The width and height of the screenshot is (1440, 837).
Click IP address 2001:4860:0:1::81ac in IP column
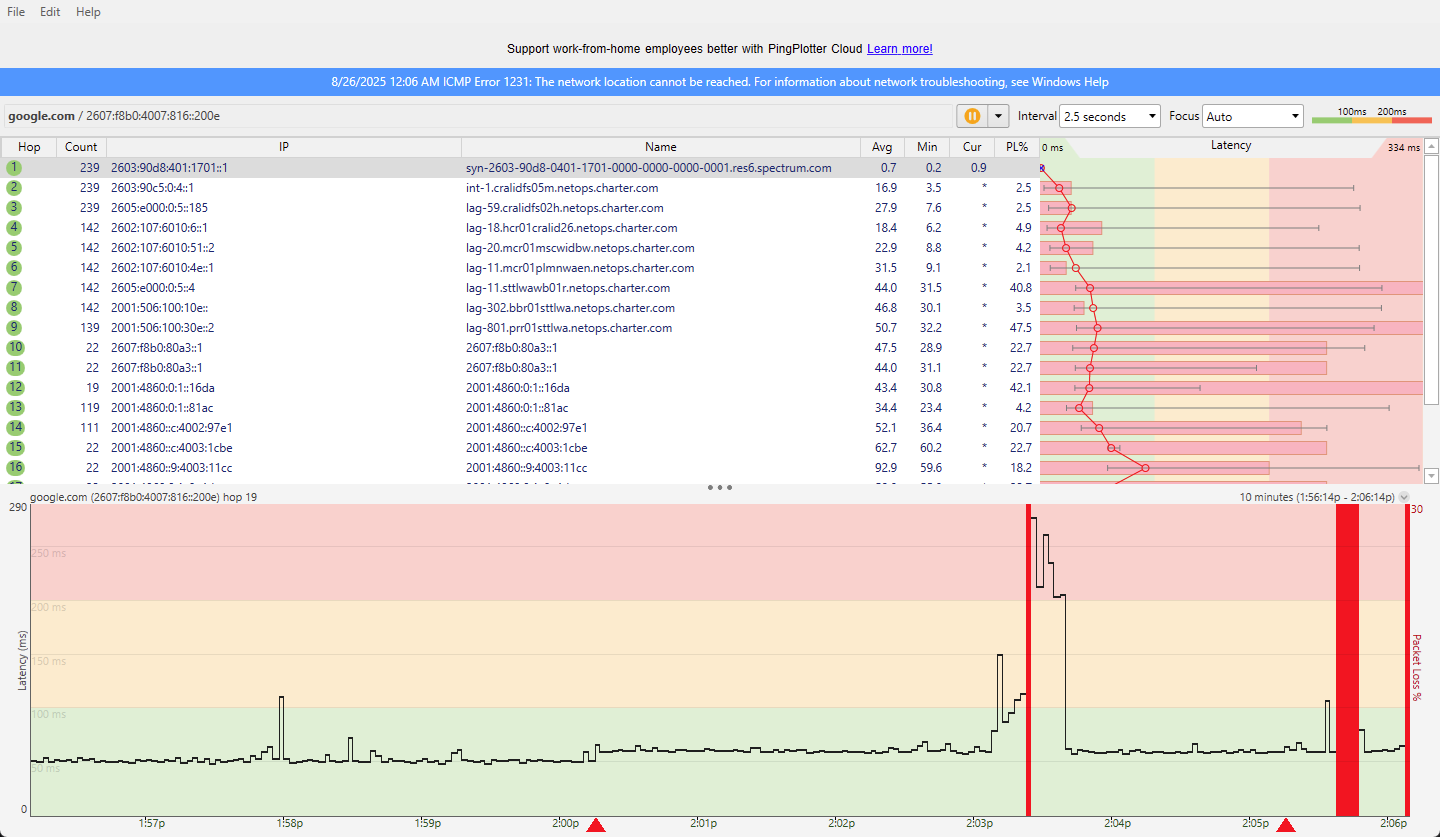coord(162,408)
